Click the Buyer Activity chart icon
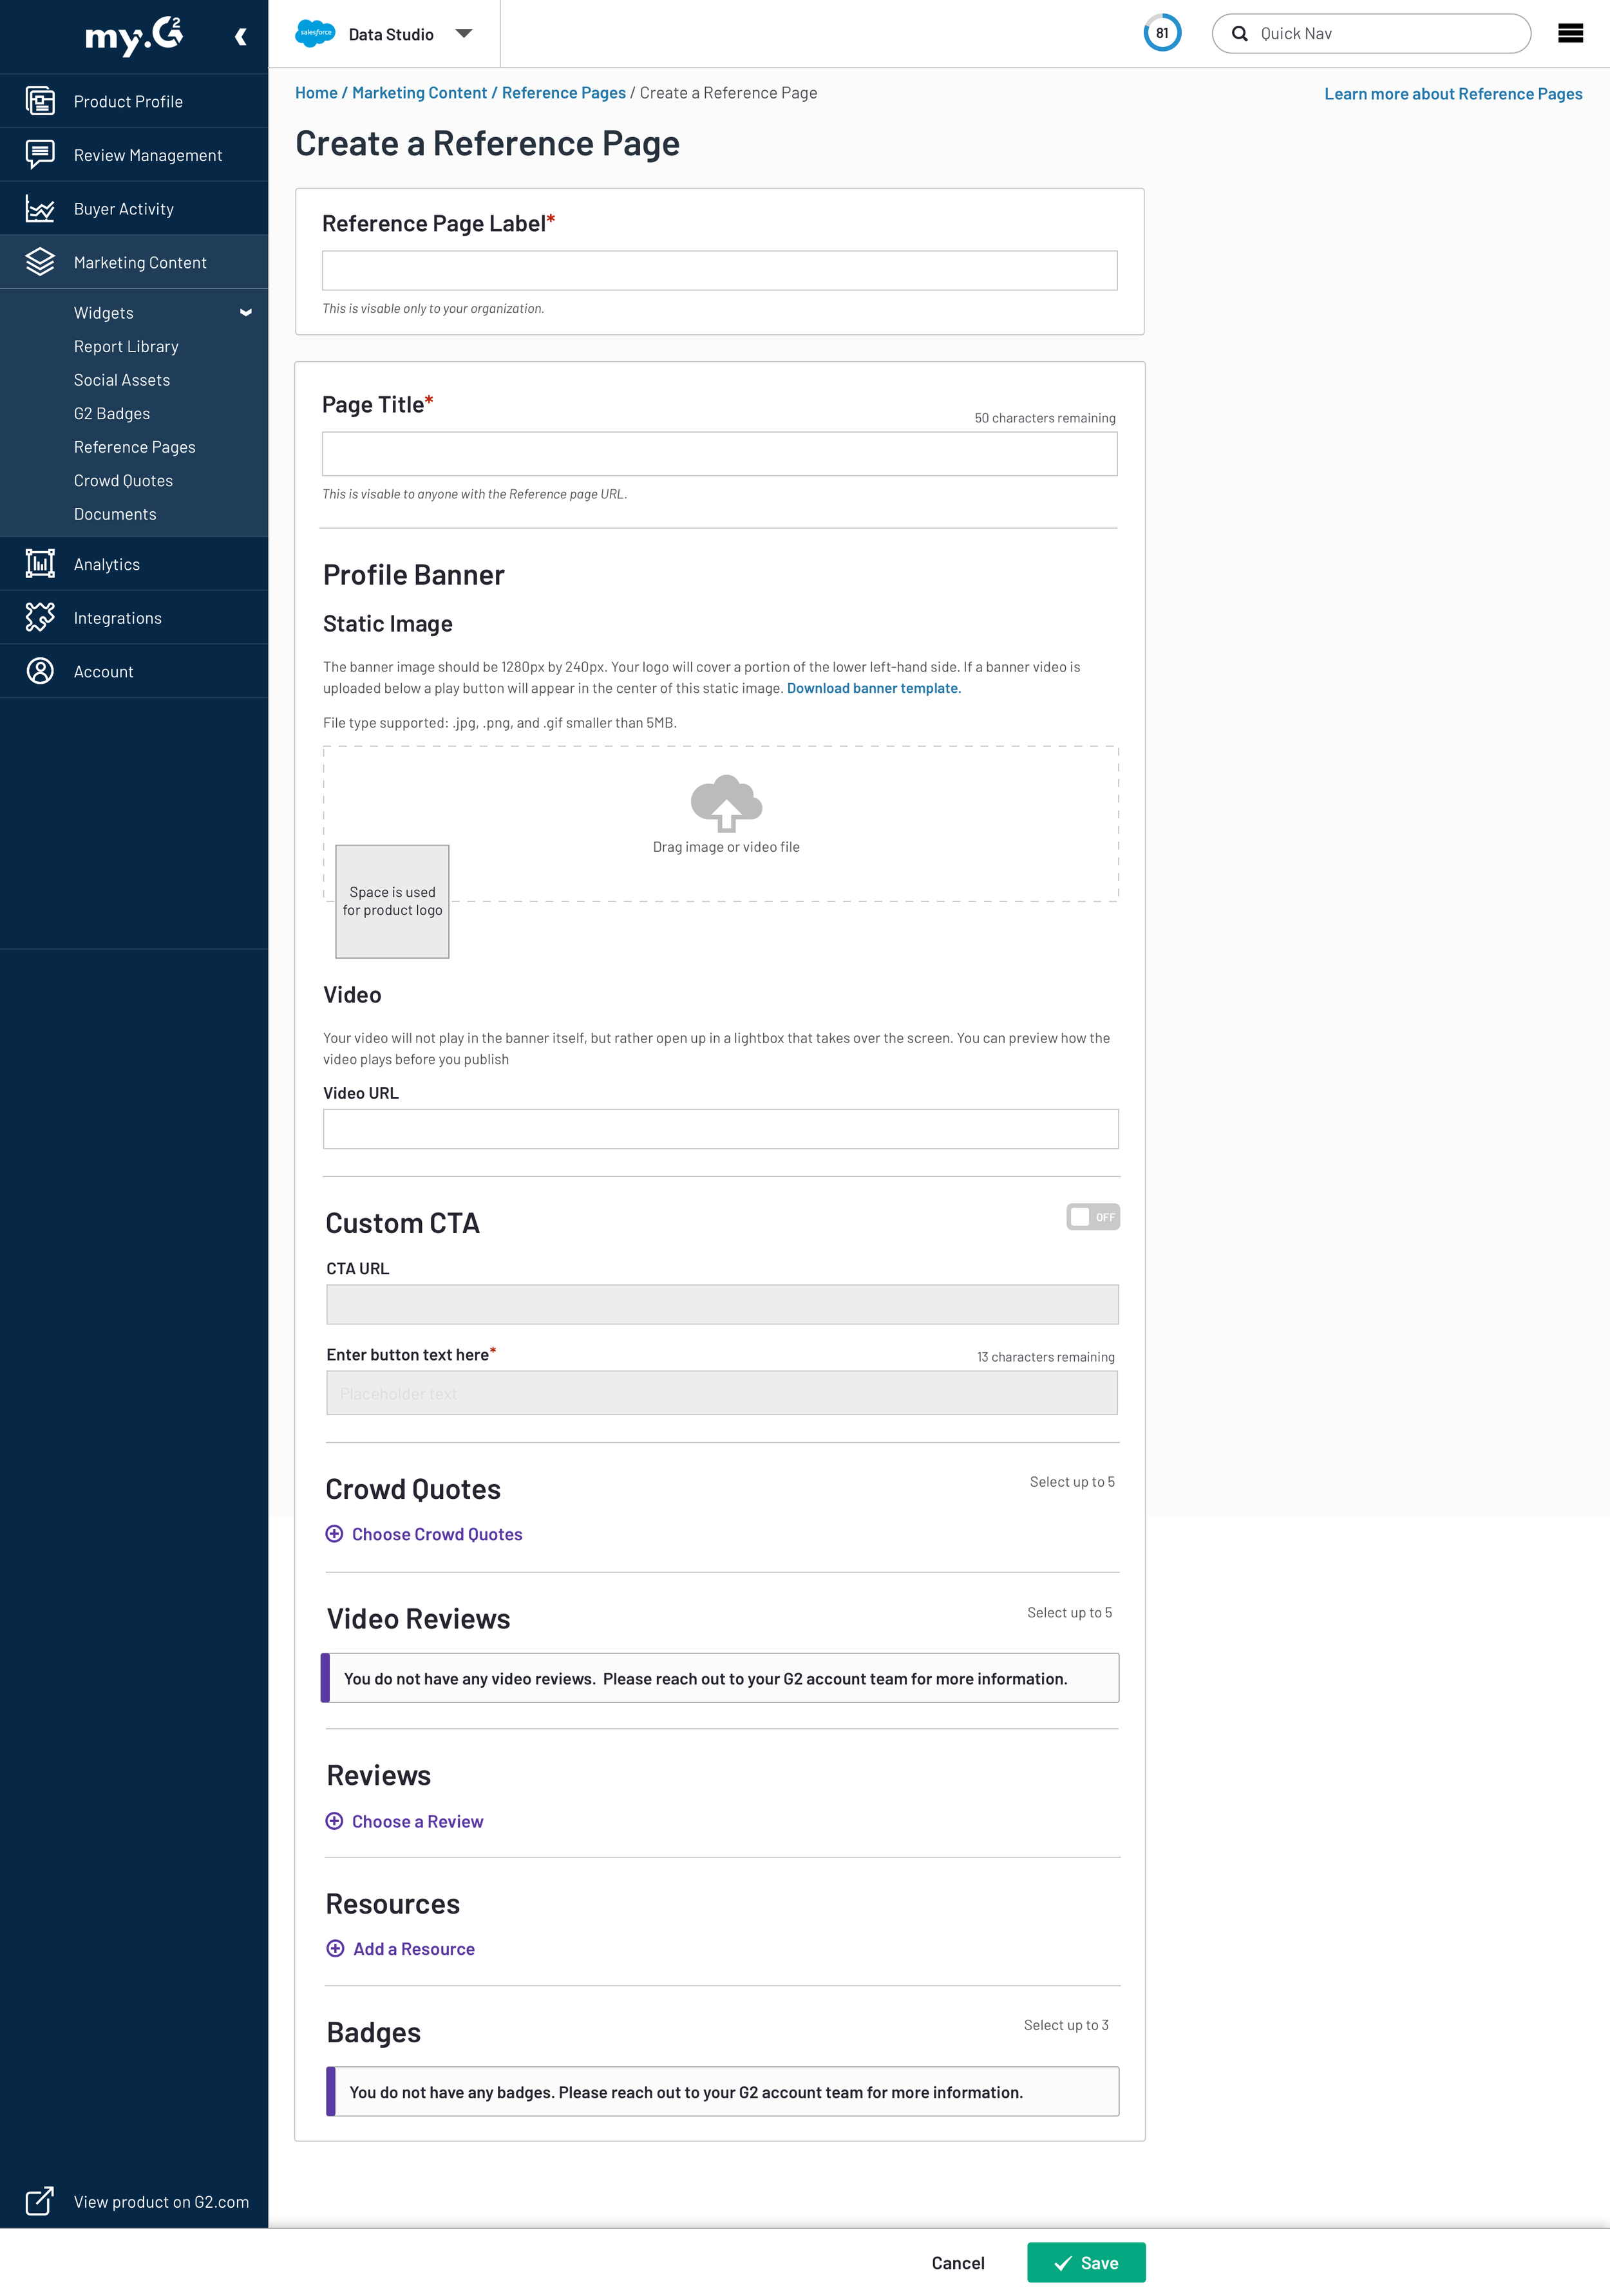This screenshot has width=1610, height=2296. 40,209
